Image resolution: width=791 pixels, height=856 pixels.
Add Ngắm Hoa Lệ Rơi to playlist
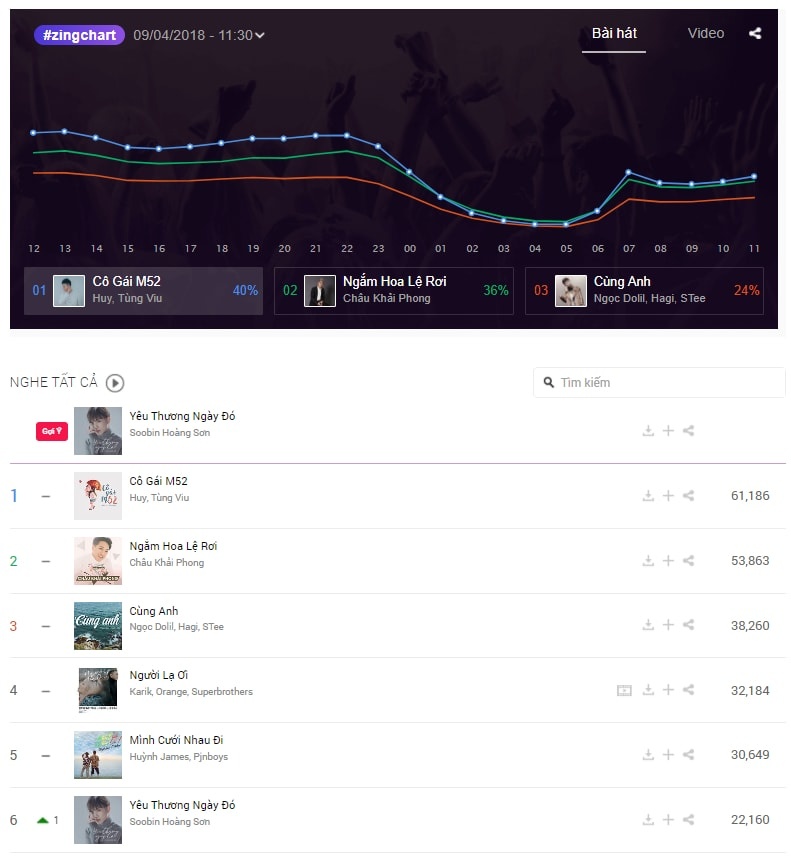pos(668,561)
